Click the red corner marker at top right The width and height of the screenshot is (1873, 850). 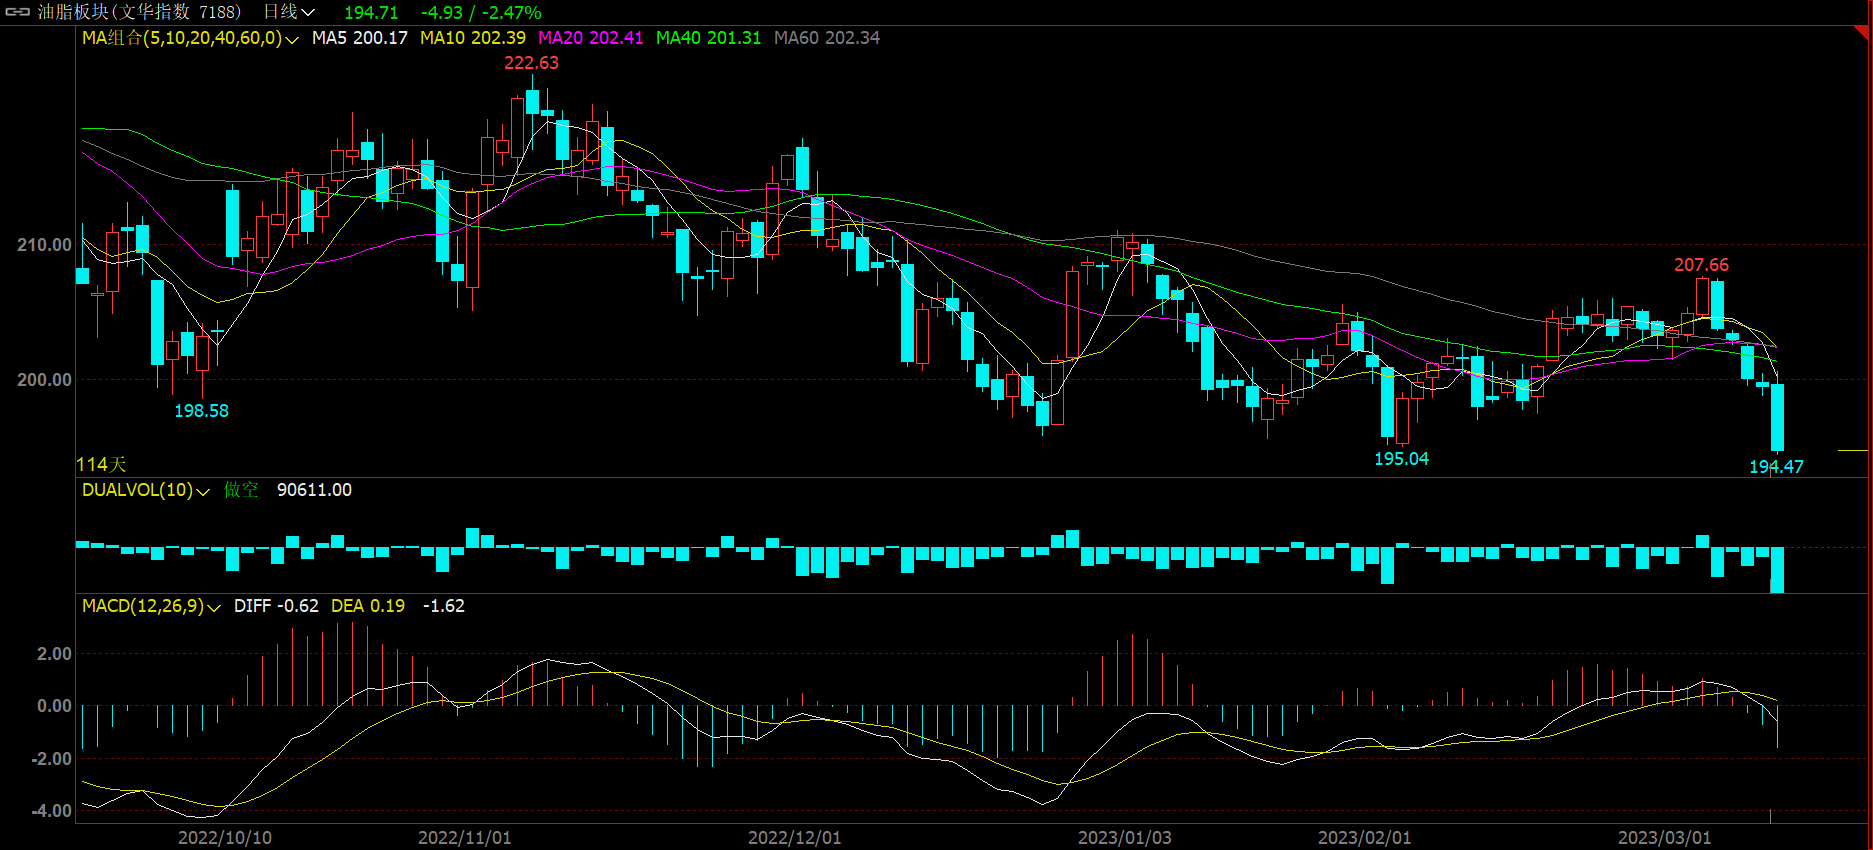pyautogui.click(x=1863, y=32)
